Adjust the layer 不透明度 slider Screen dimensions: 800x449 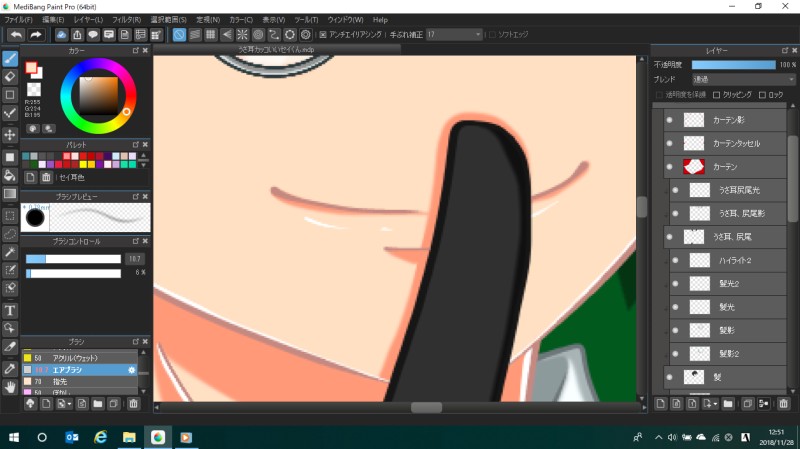[734, 65]
